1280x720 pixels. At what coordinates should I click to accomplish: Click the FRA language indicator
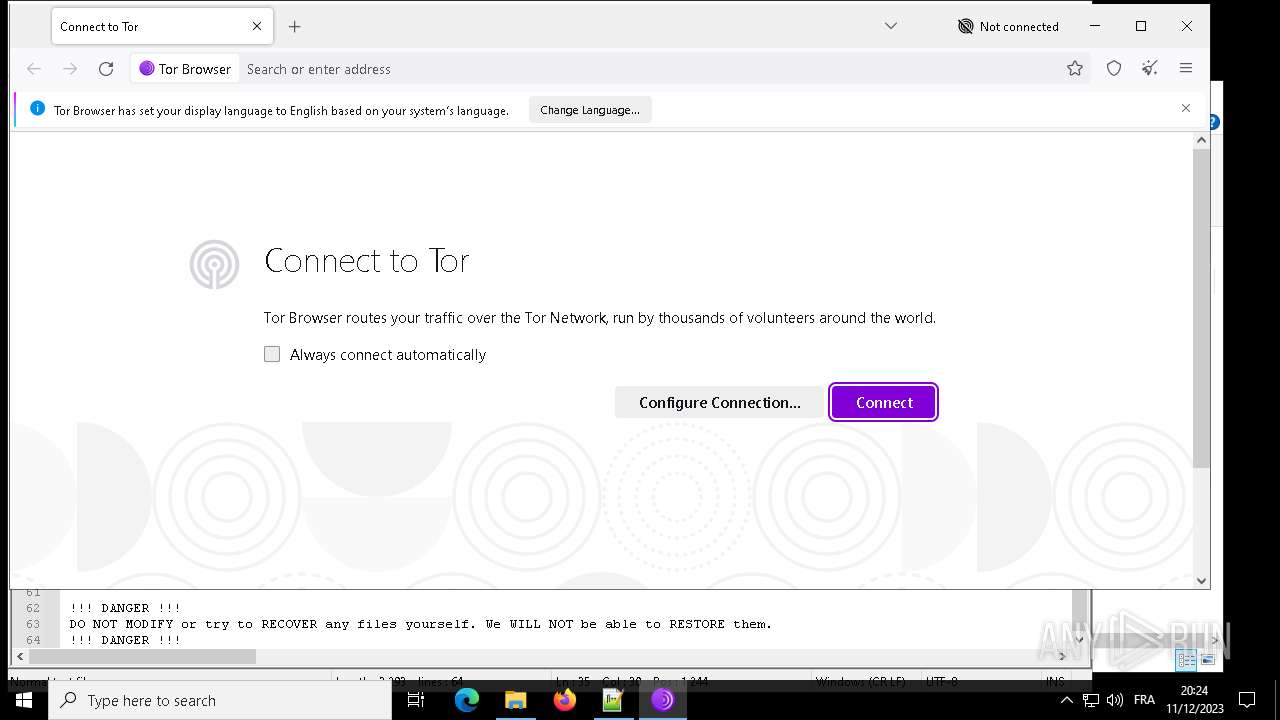pyautogui.click(x=1144, y=700)
